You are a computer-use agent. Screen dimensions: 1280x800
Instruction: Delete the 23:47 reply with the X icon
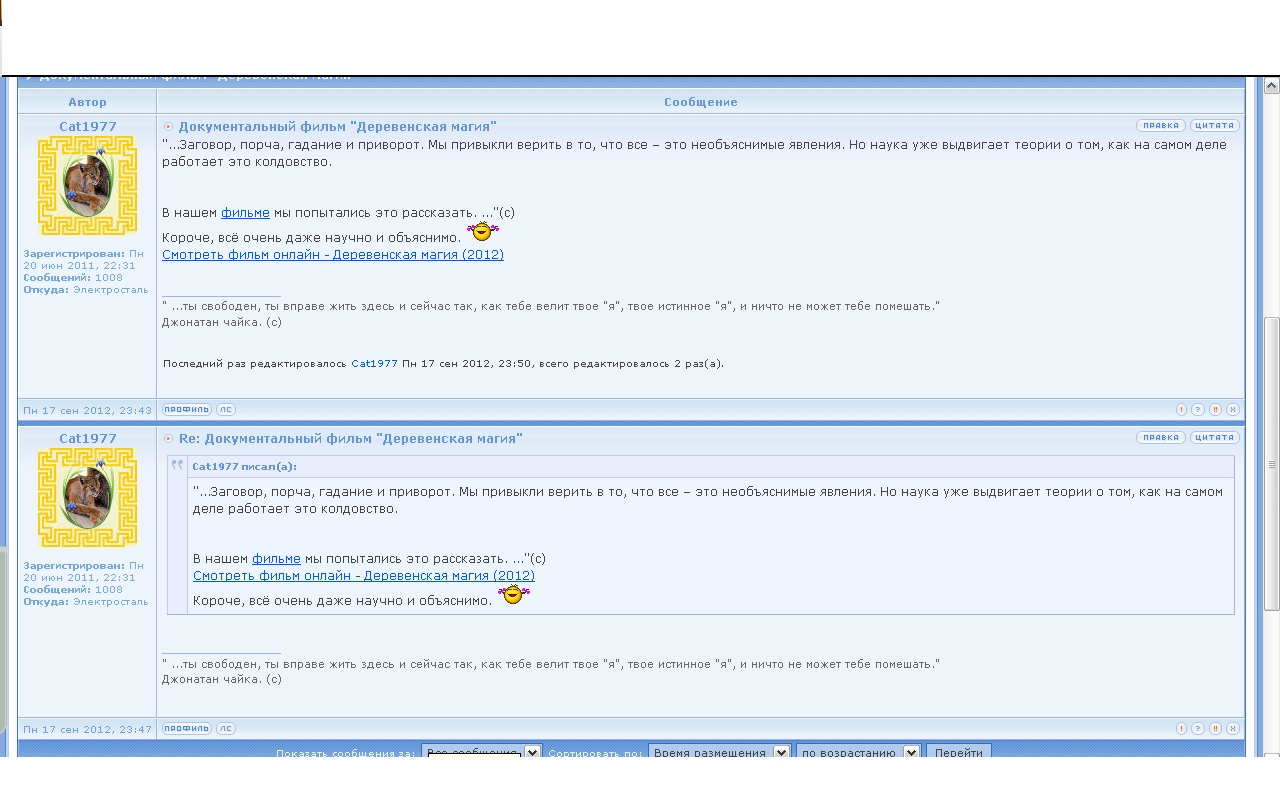1232,729
